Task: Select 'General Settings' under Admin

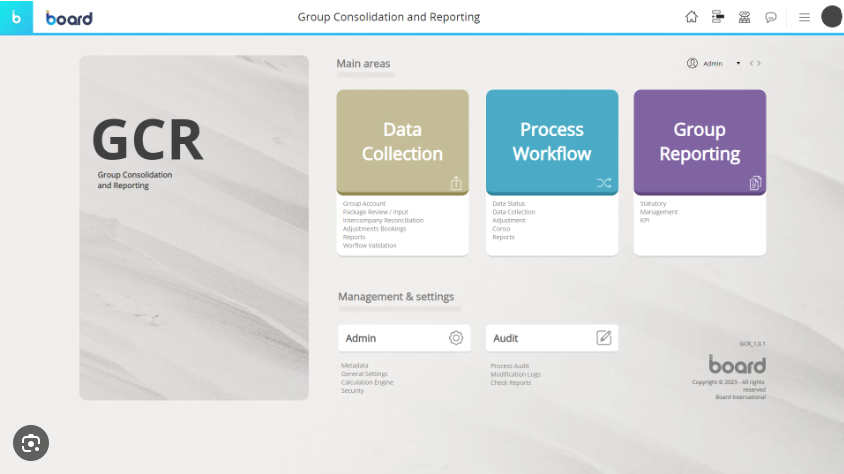Action: point(364,374)
